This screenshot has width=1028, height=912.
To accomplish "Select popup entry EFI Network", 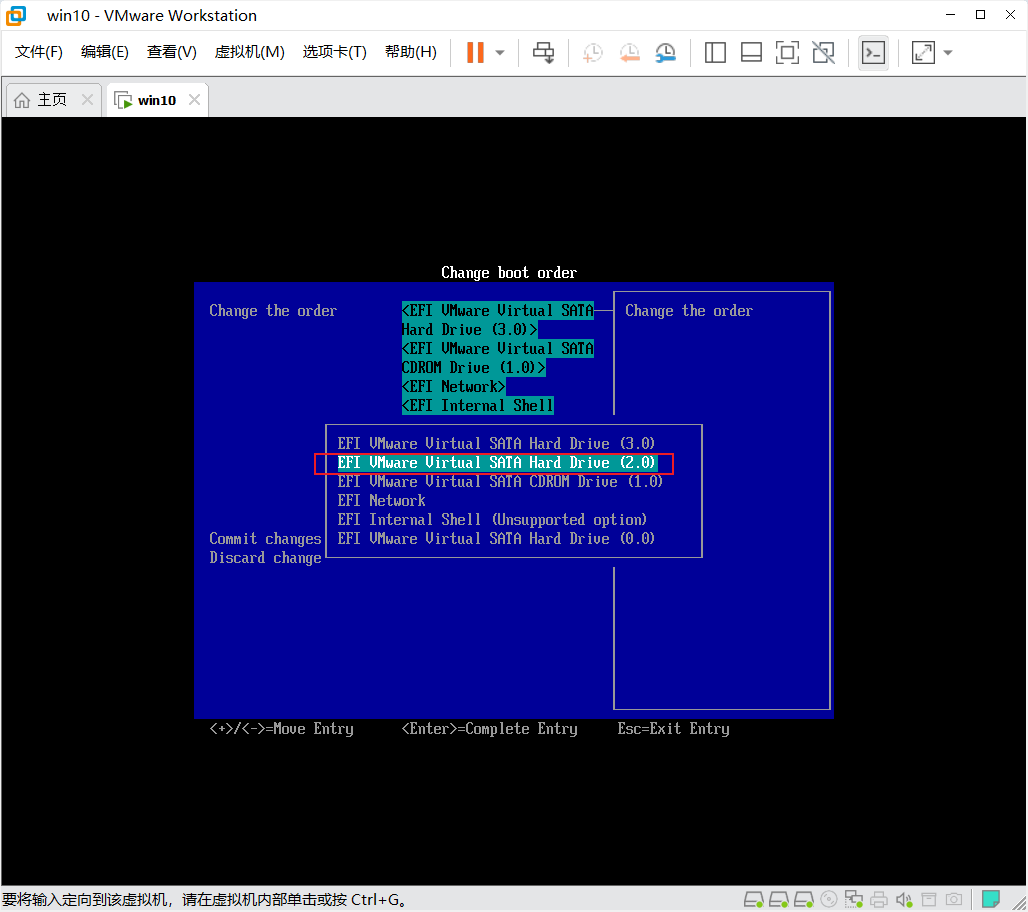I will pos(382,501).
